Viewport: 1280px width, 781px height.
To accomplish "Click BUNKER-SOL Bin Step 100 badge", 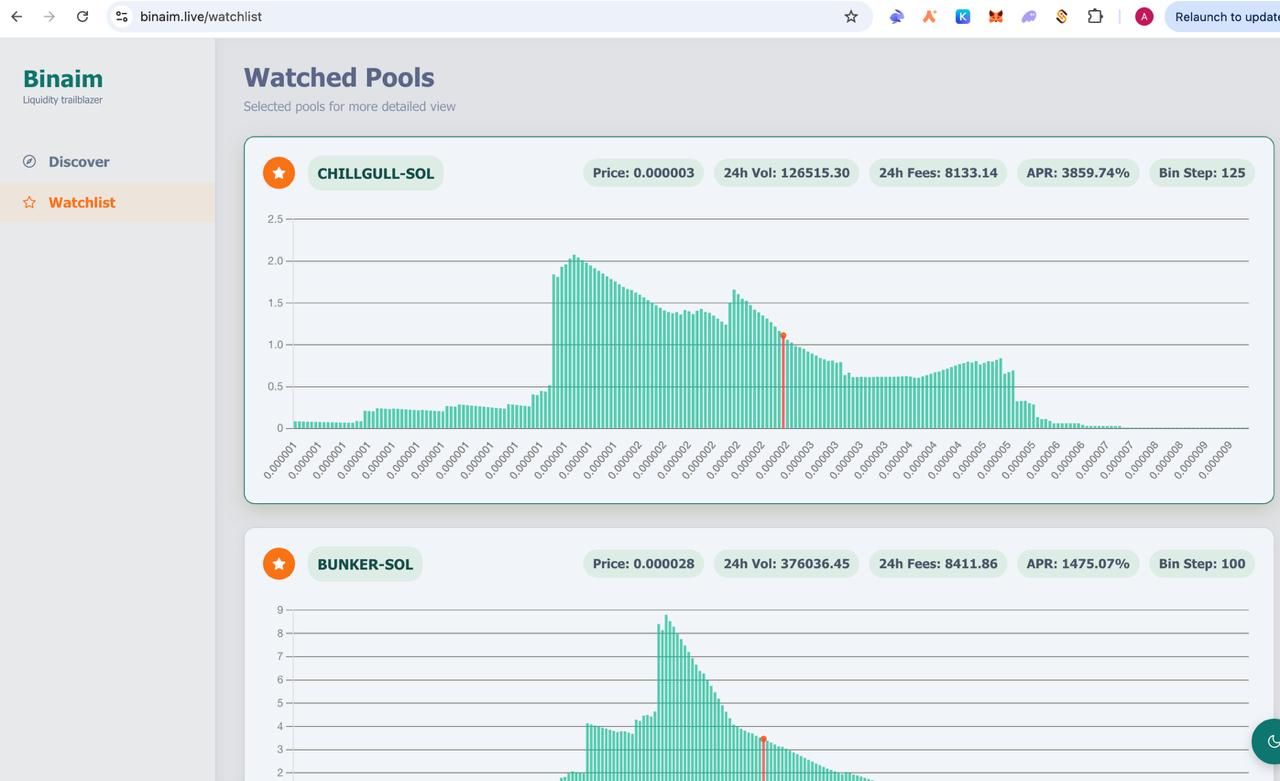I will coord(1202,564).
